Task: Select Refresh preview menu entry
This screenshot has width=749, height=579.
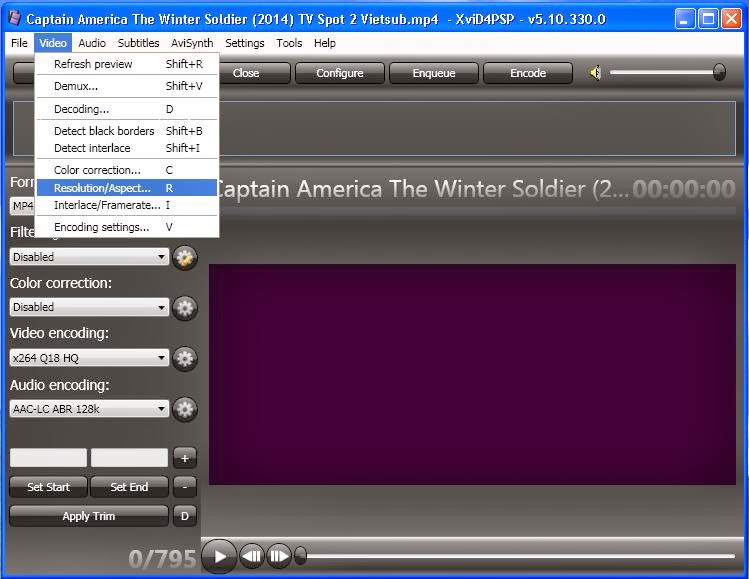Action: tap(127, 64)
